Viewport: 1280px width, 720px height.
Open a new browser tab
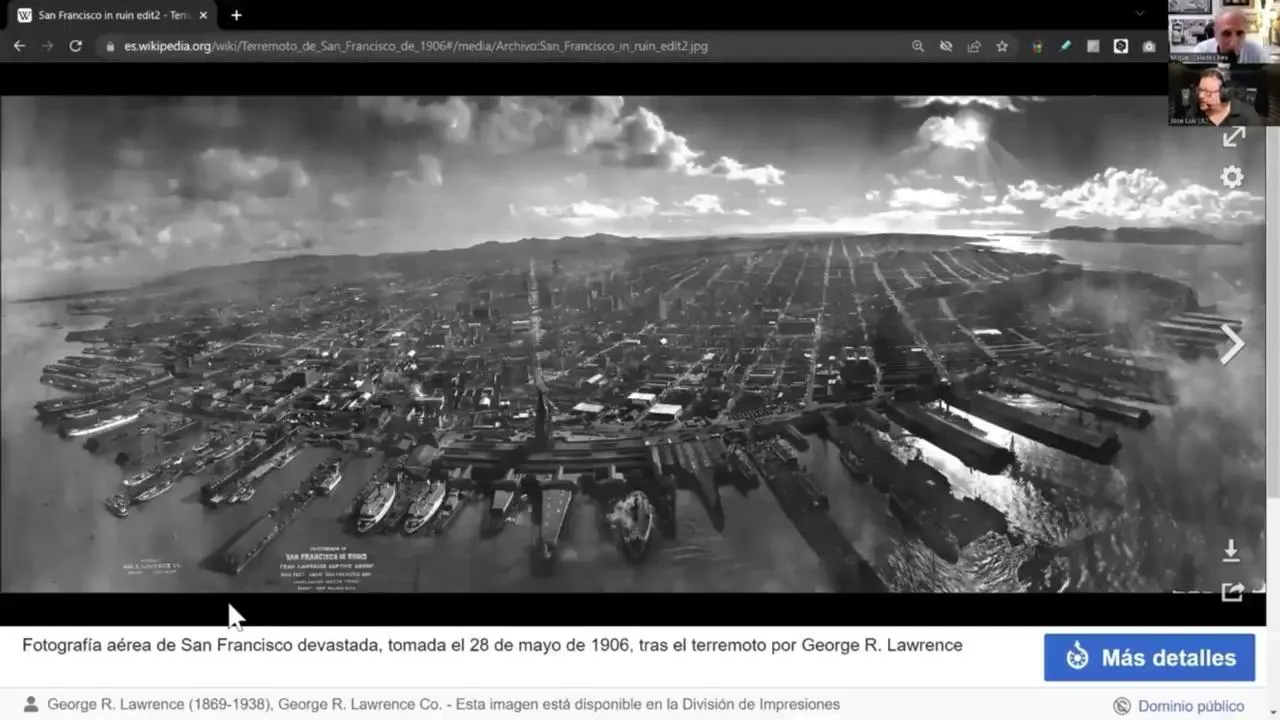[x=236, y=15]
